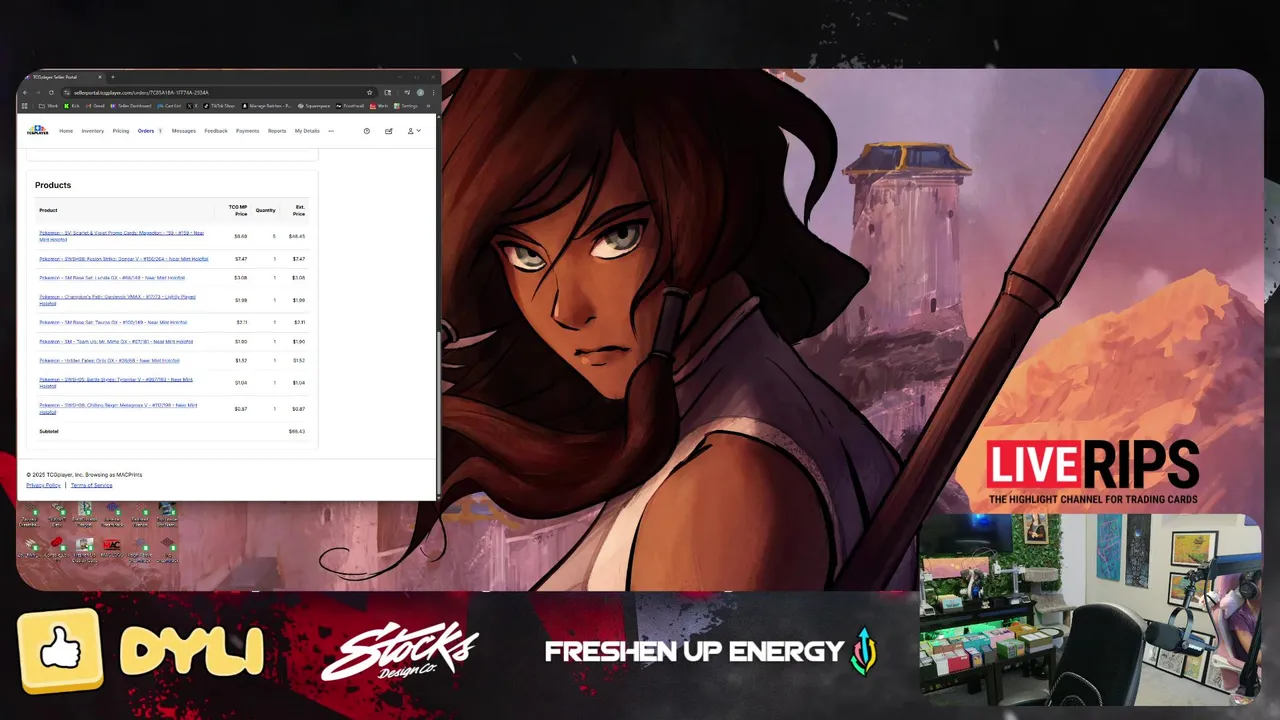1280x720 pixels.
Task: Open the Card List bookmark
Action: pyautogui.click(x=169, y=106)
